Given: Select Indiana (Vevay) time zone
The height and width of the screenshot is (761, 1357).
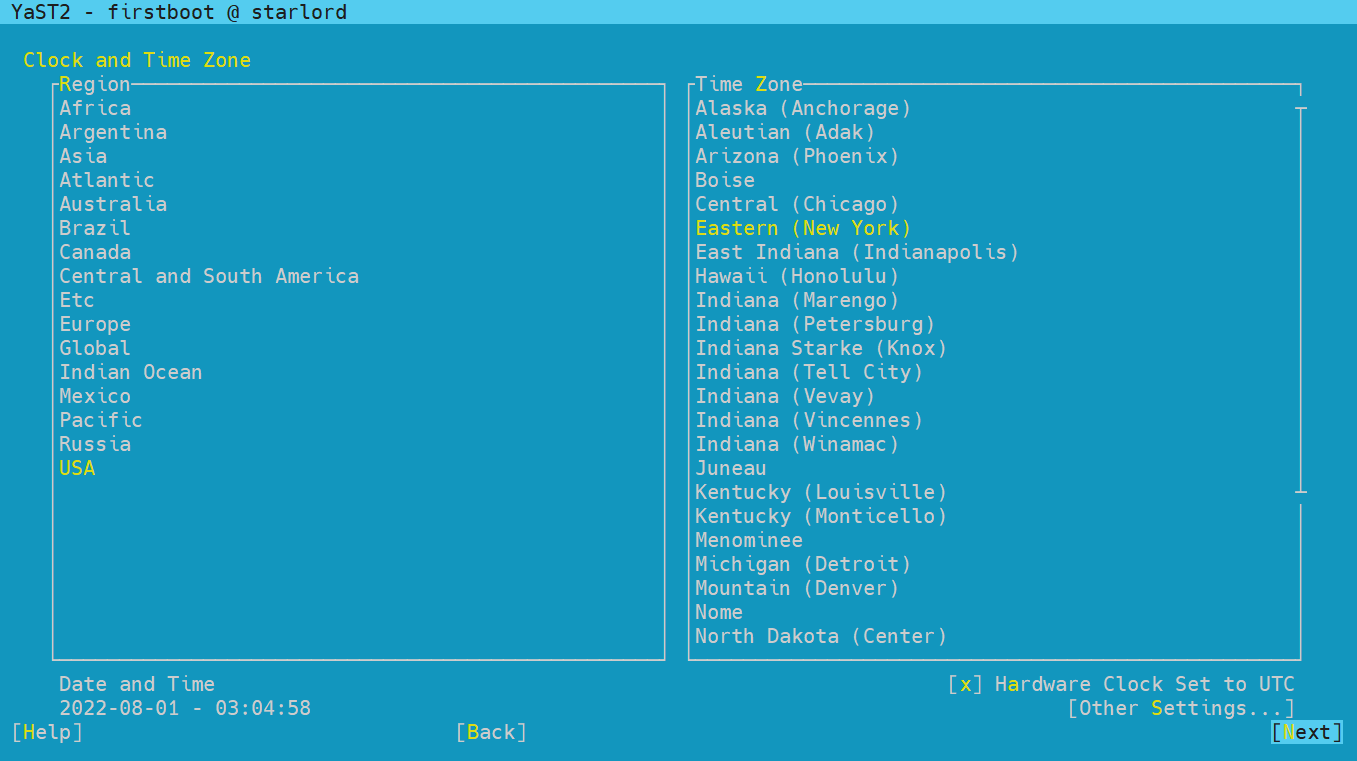Looking at the screenshot, I should pyautogui.click(x=786, y=396).
